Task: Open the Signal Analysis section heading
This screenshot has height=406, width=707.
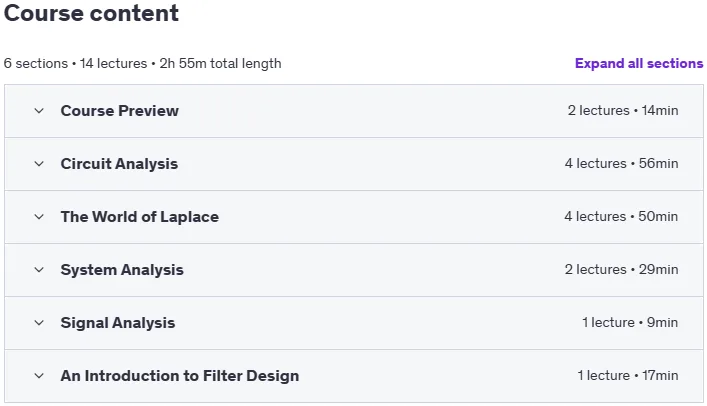Action: (x=118, y=323)
